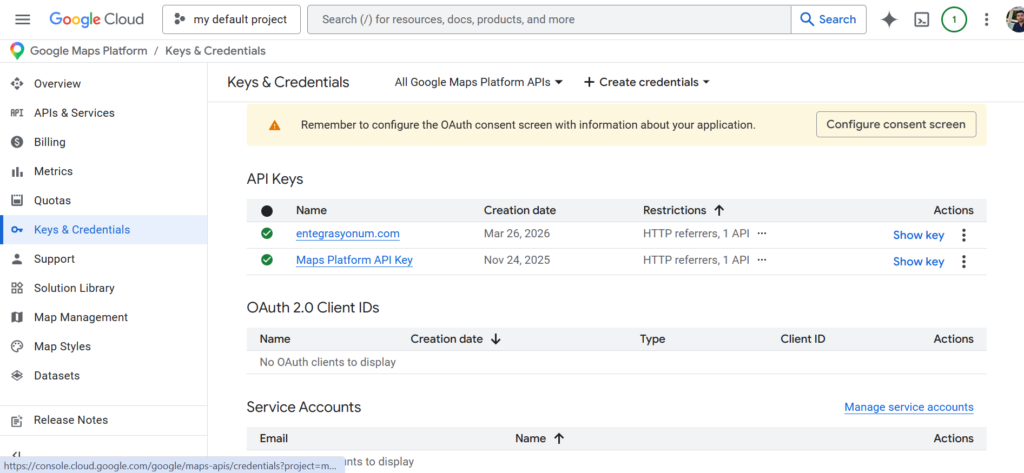Screen dimensions: 1024x473
Task: Open the Create credentials dropdown
Action: (647, 82)
